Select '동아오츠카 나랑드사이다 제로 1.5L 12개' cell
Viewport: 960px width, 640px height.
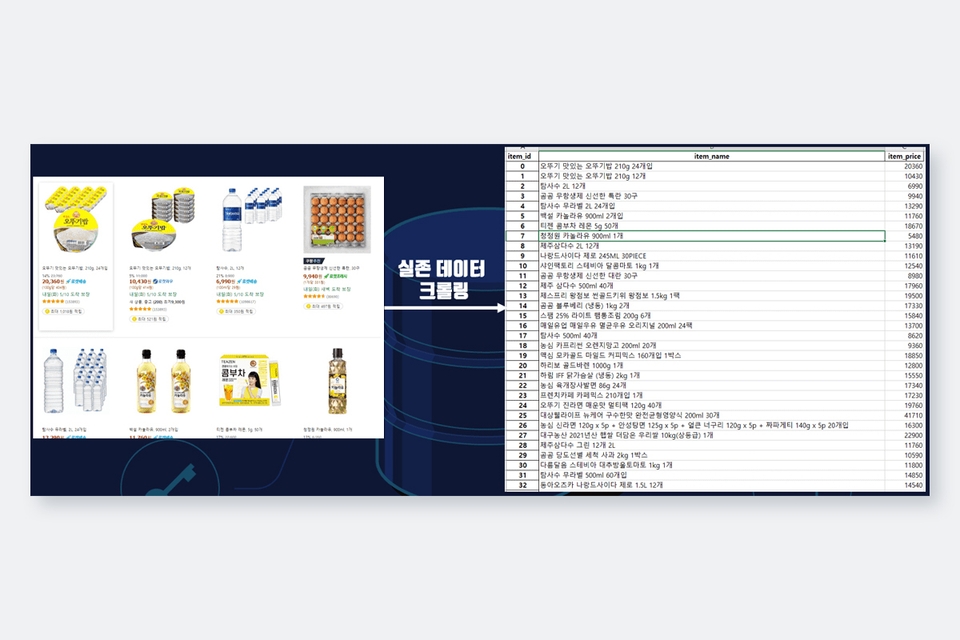[x=711, y=485]
